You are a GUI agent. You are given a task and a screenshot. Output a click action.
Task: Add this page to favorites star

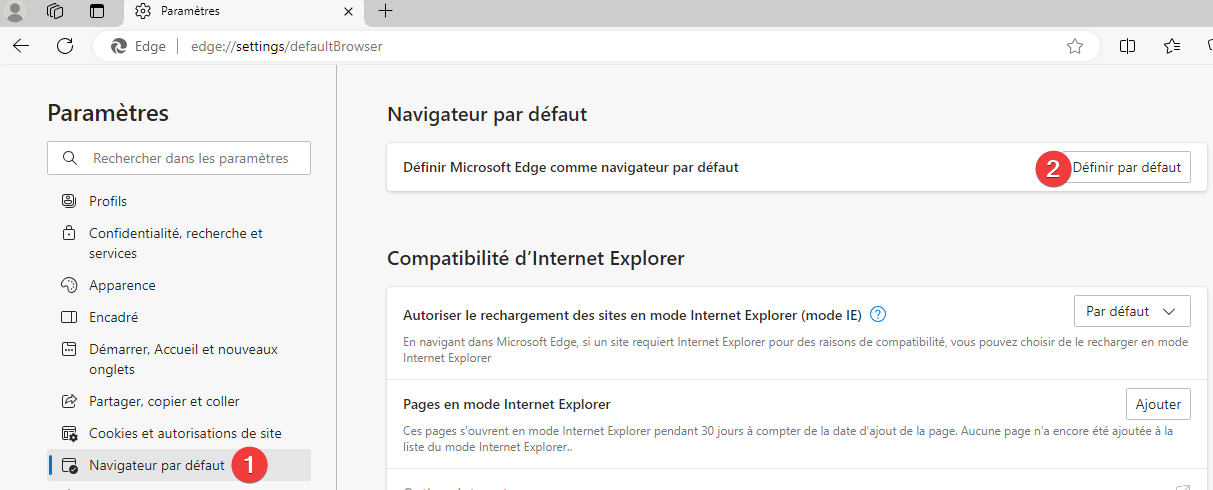(x=1075, y=46)
